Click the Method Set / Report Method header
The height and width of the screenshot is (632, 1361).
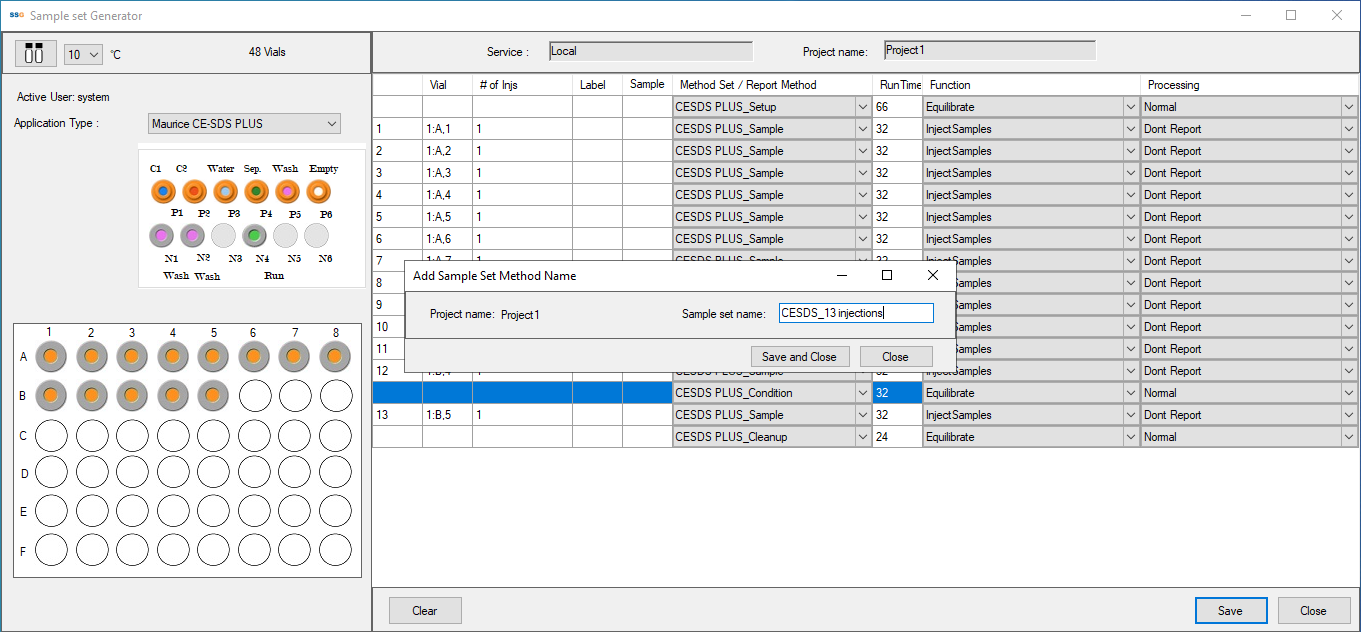pyautogui.click(x=772, y=85)
